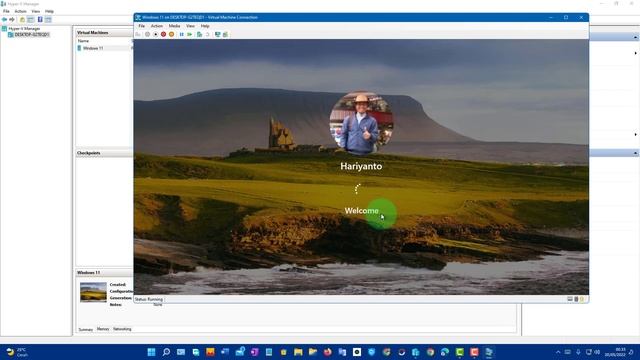Click the Share icon in VM toolbar
640x360 pixels.
pyautogui.click(x=225, y=35)
